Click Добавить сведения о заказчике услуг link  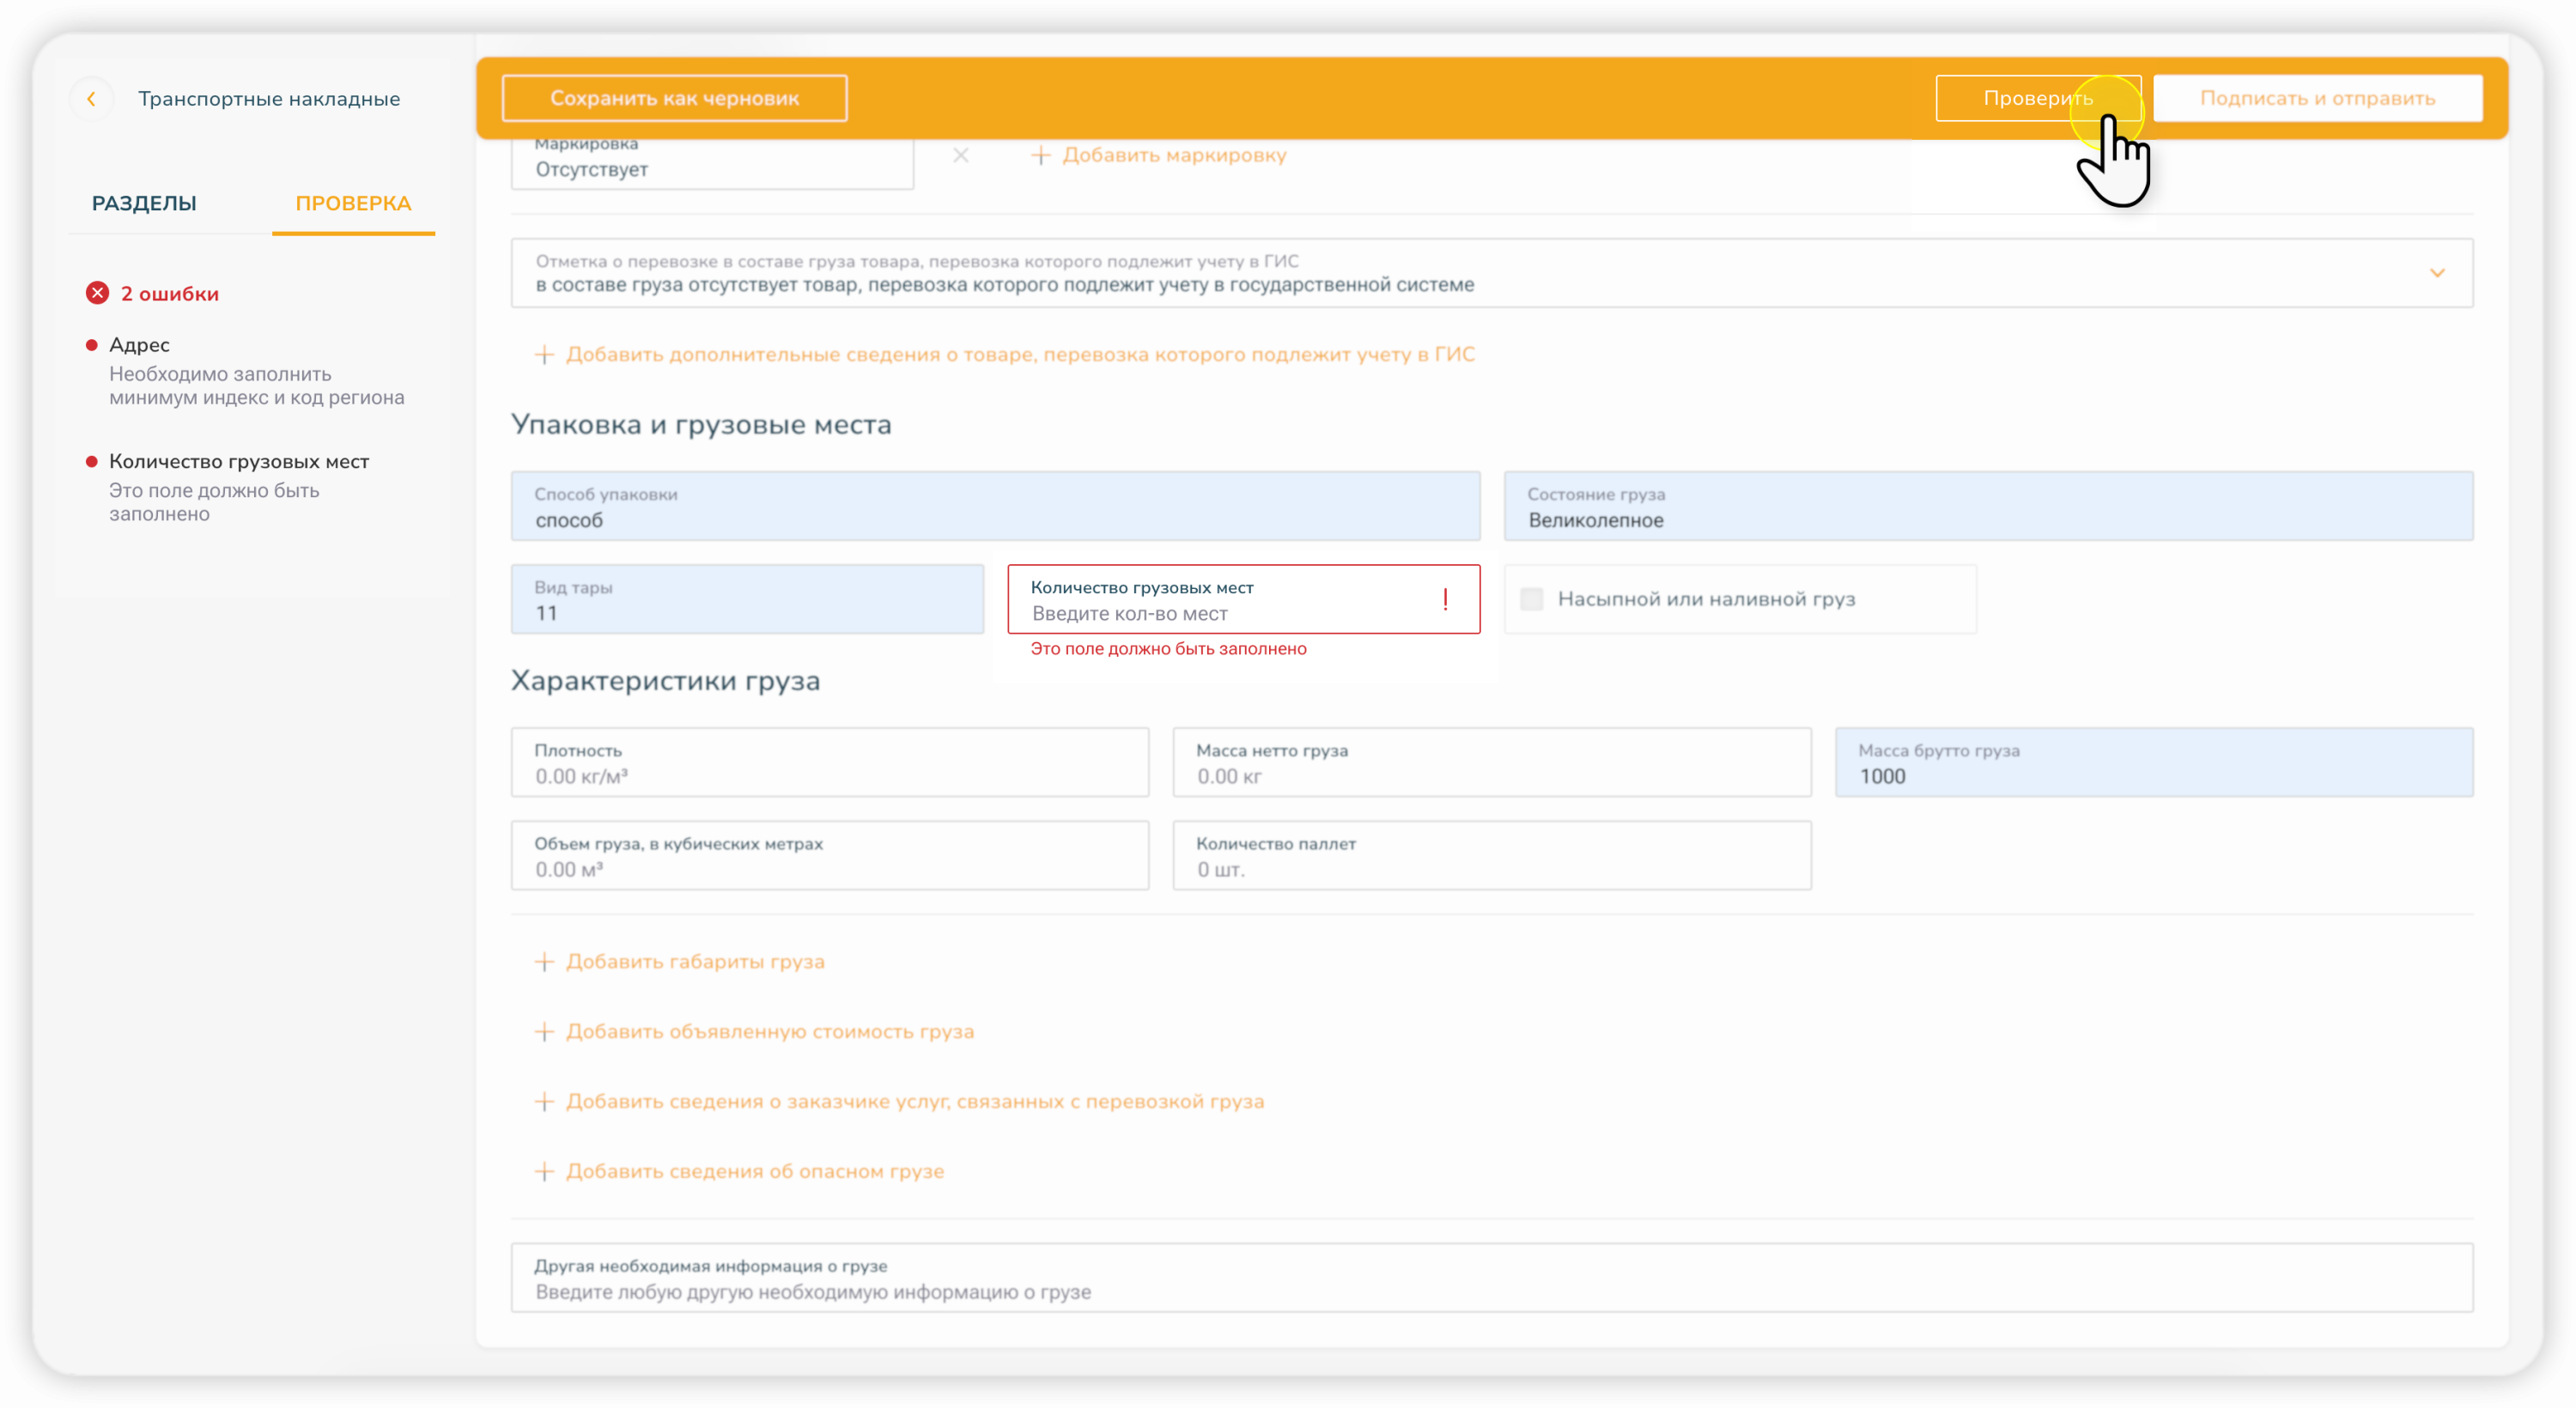[914, 1102]
